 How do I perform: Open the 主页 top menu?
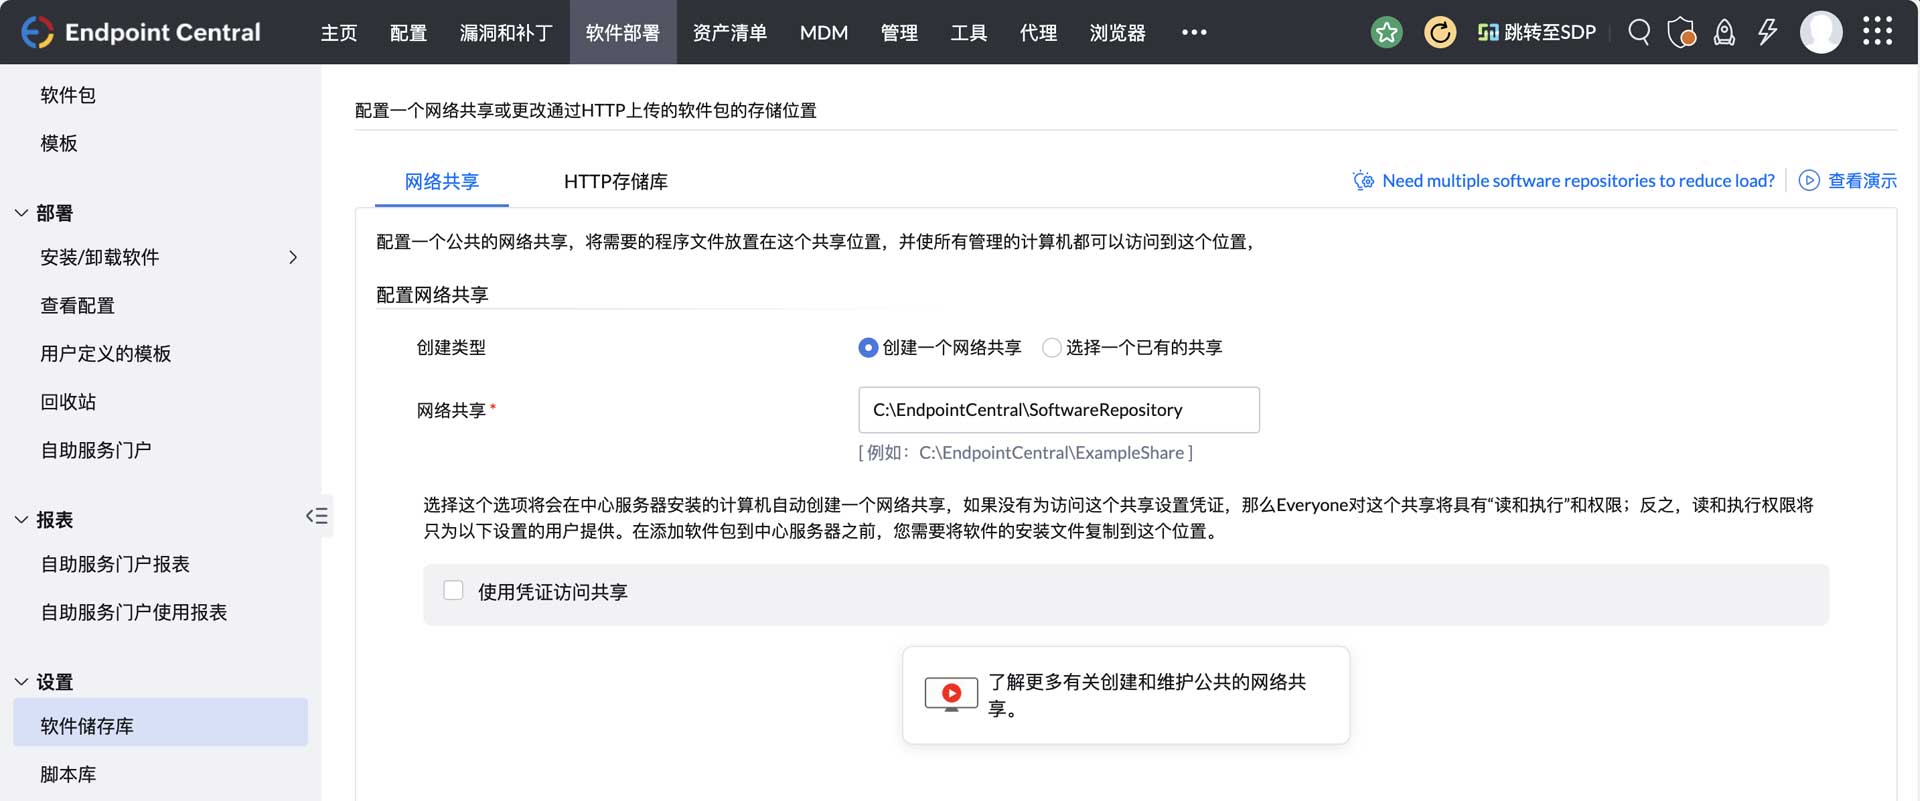coord(338,32)
